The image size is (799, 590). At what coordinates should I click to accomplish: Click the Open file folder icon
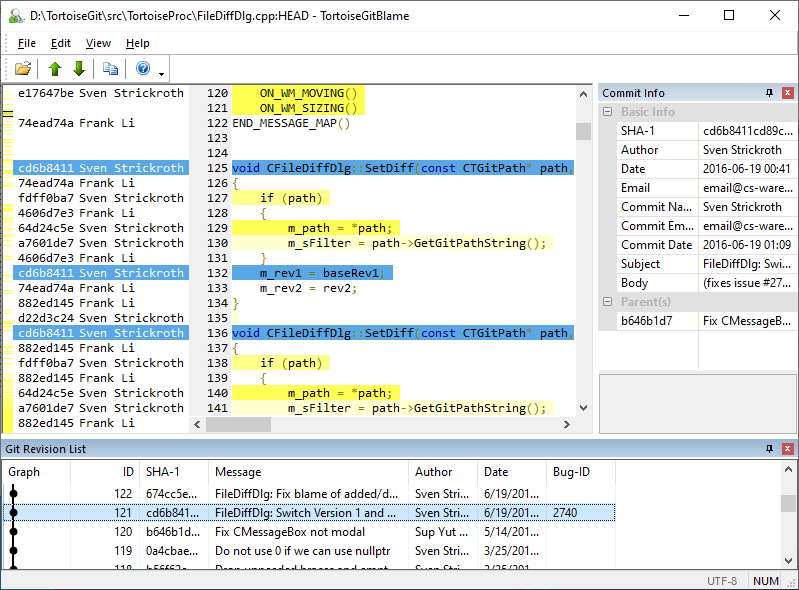coord(22,69)
